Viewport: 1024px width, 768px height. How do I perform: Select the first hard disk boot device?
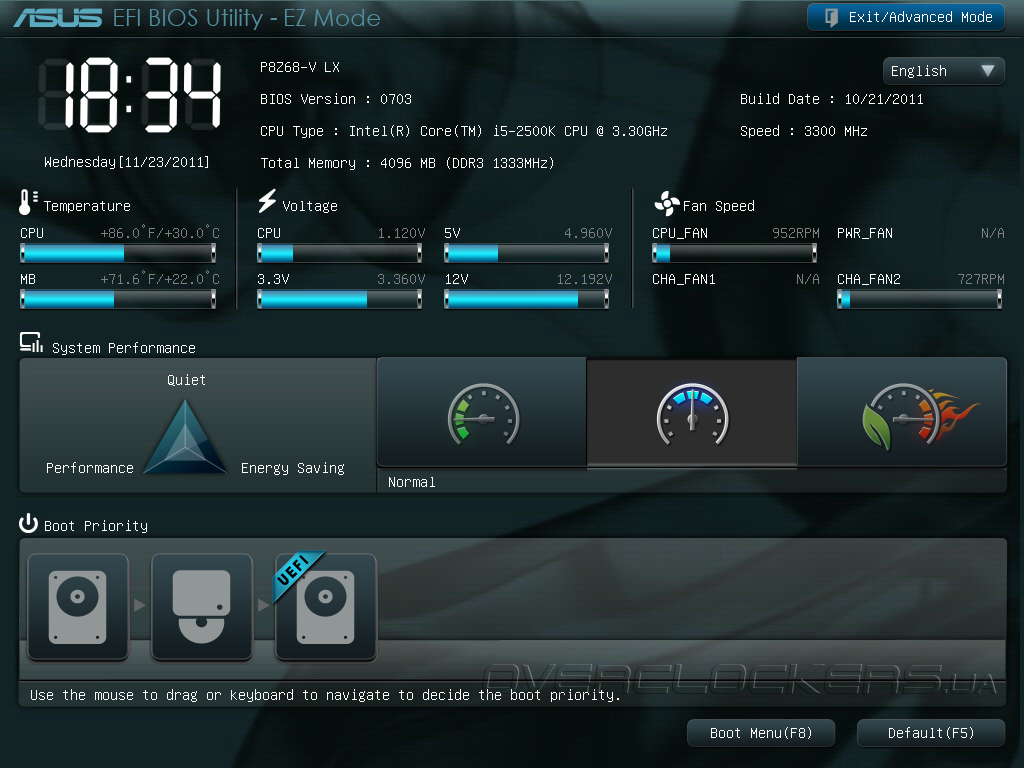(x=78, y=606)
